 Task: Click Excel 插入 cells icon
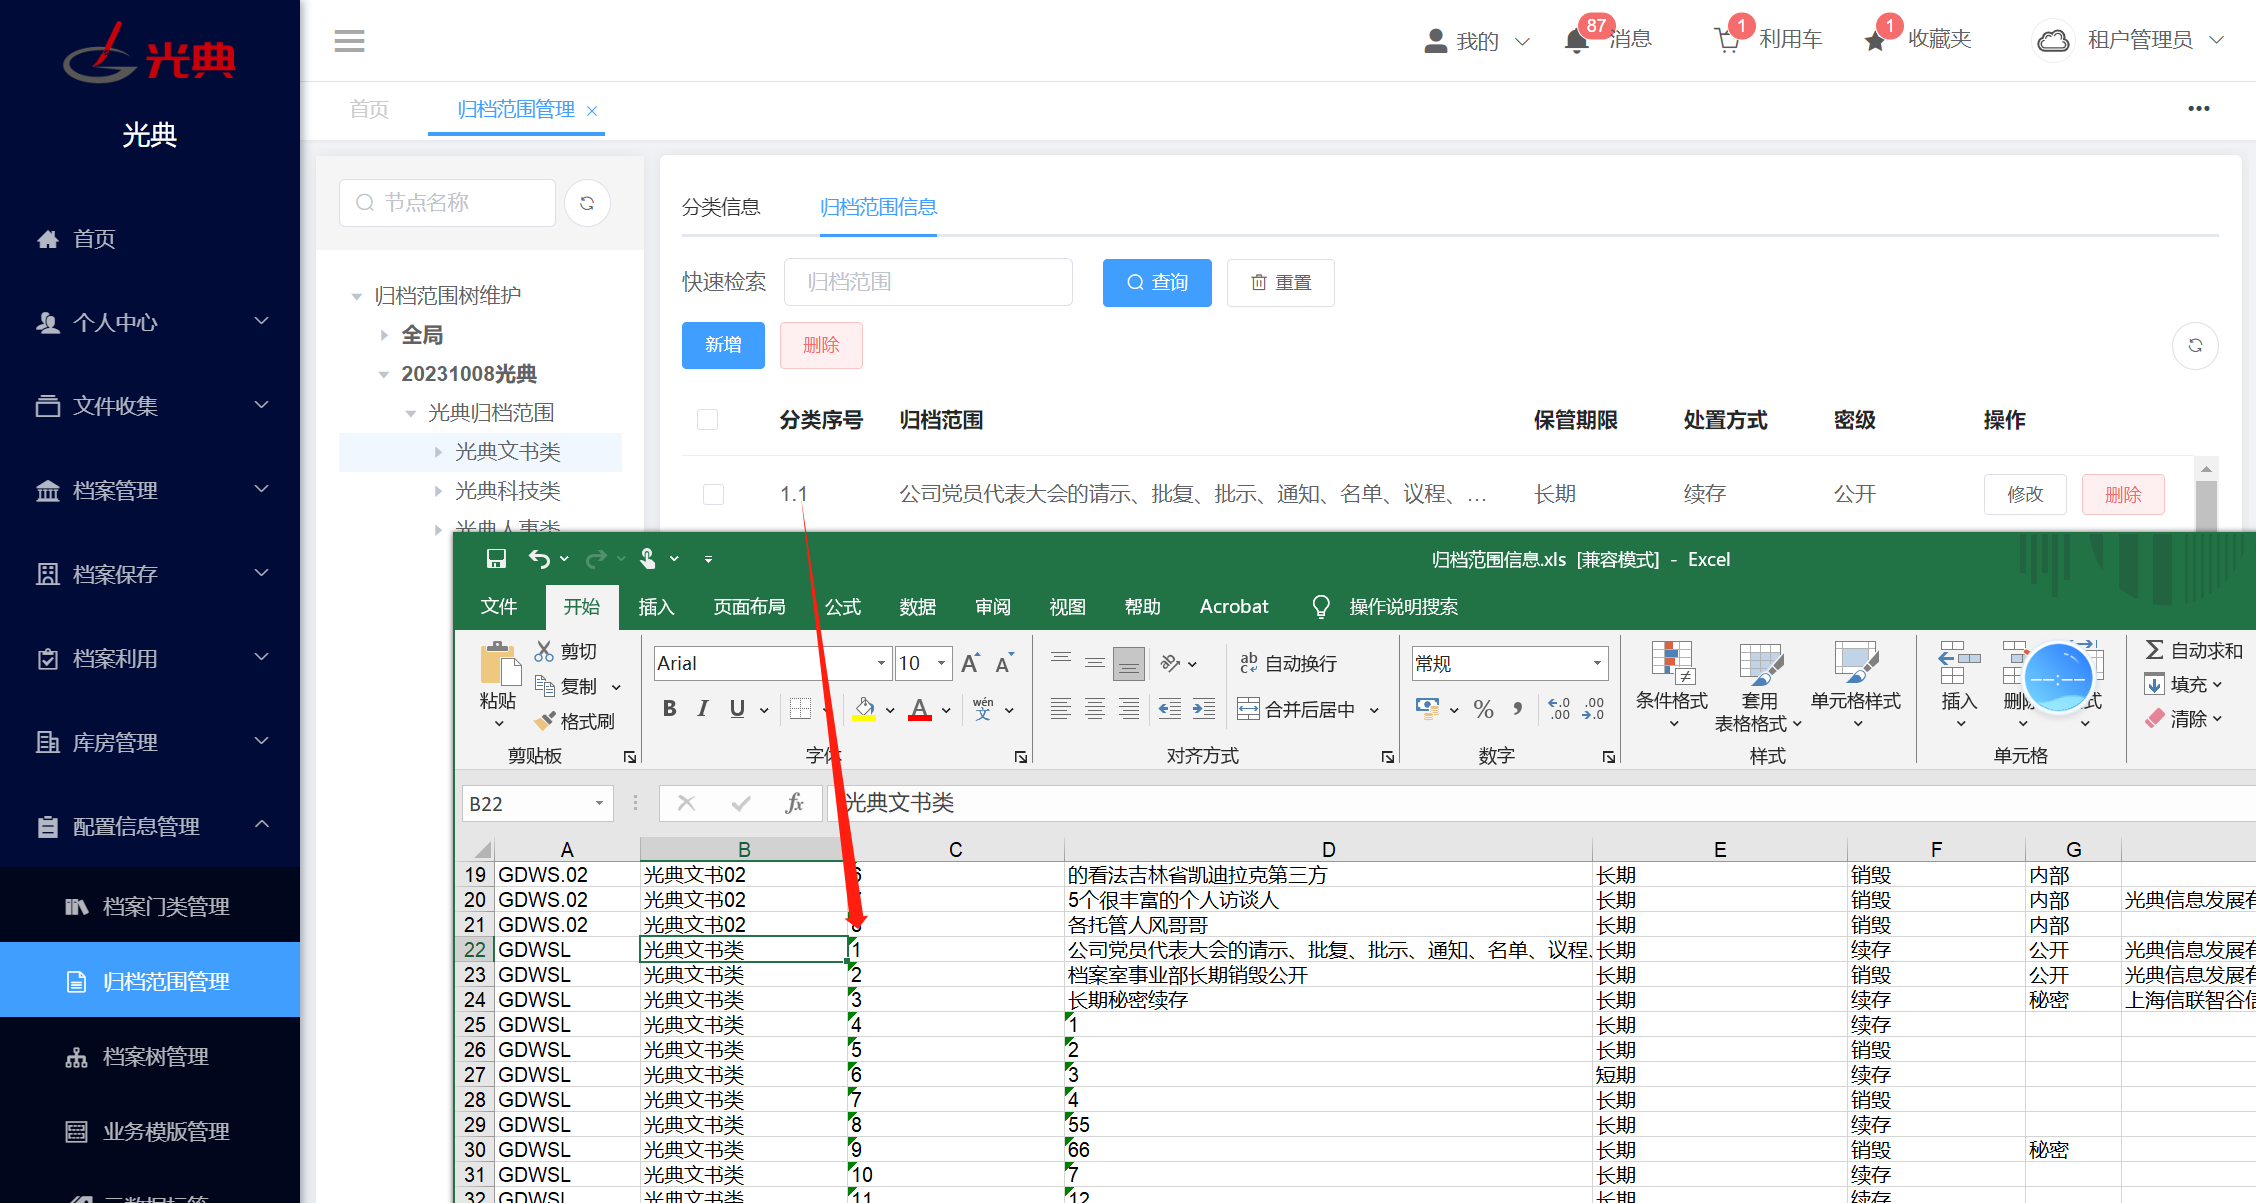coord(1960,663)
